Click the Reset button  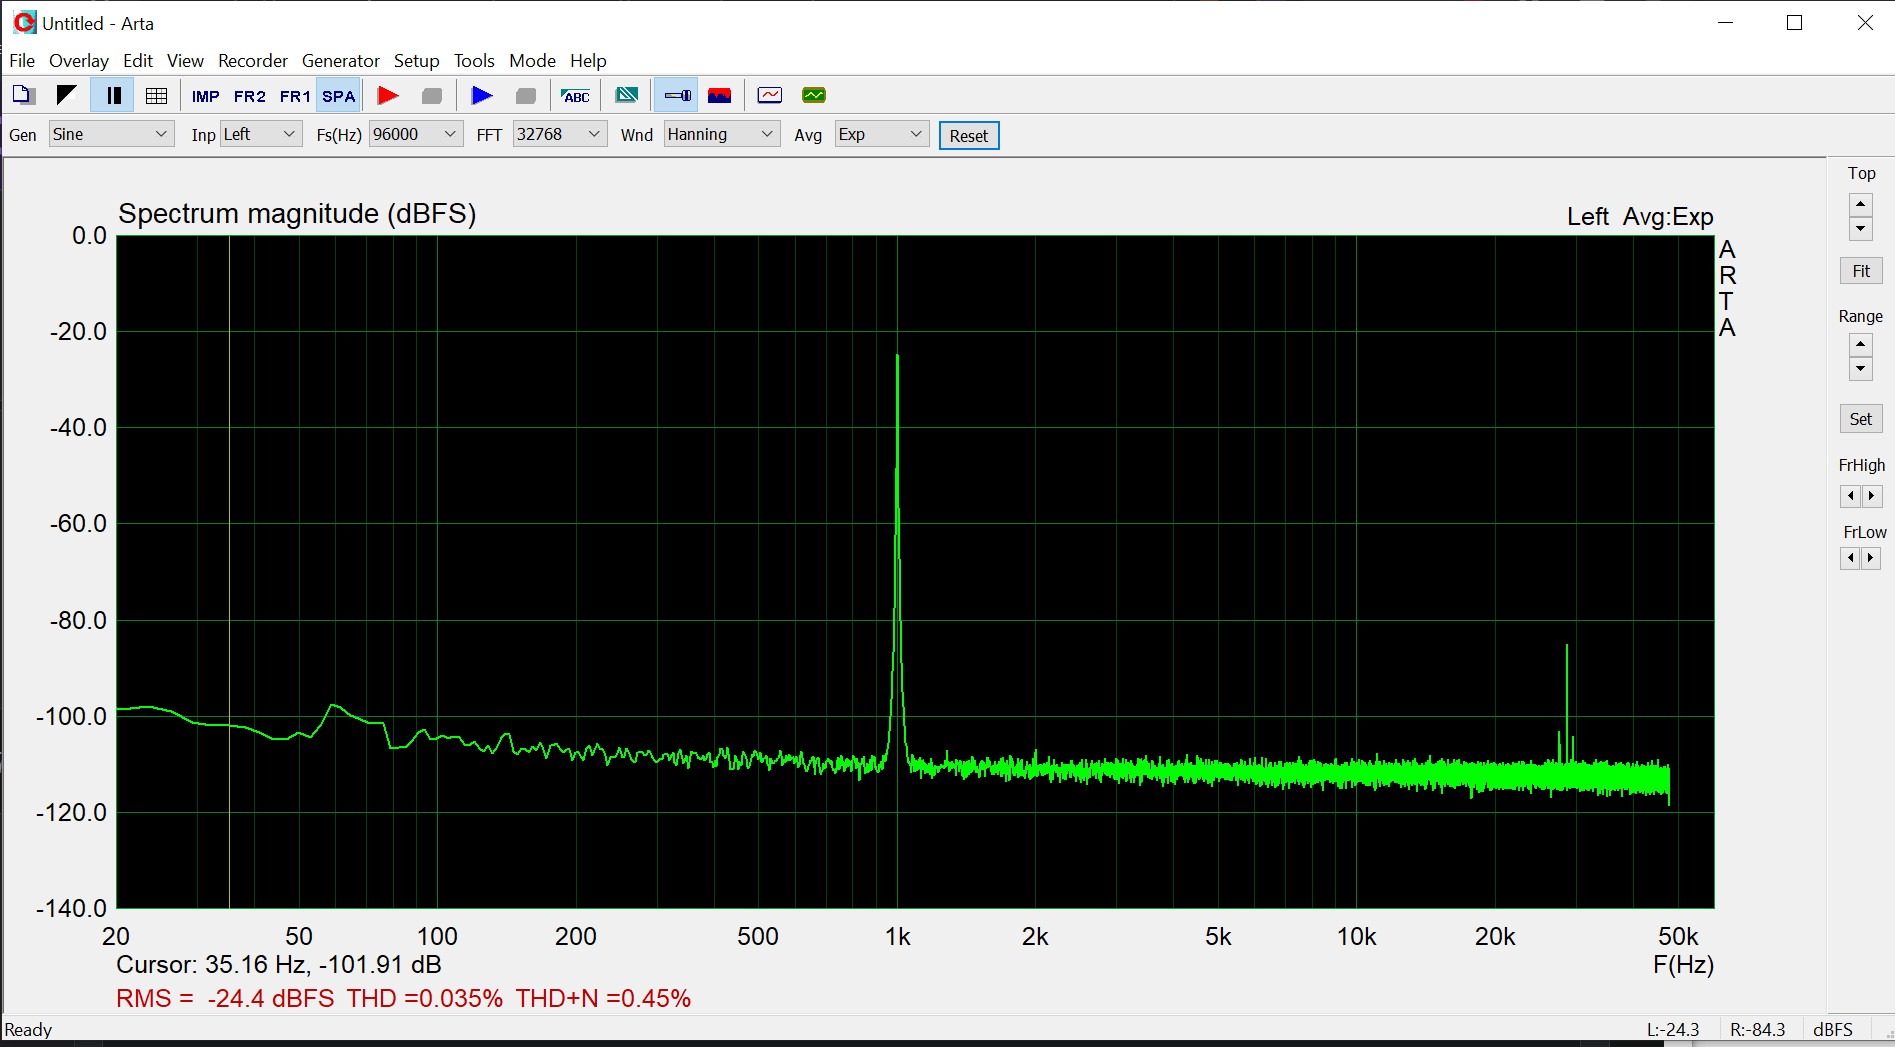(969, 135)
